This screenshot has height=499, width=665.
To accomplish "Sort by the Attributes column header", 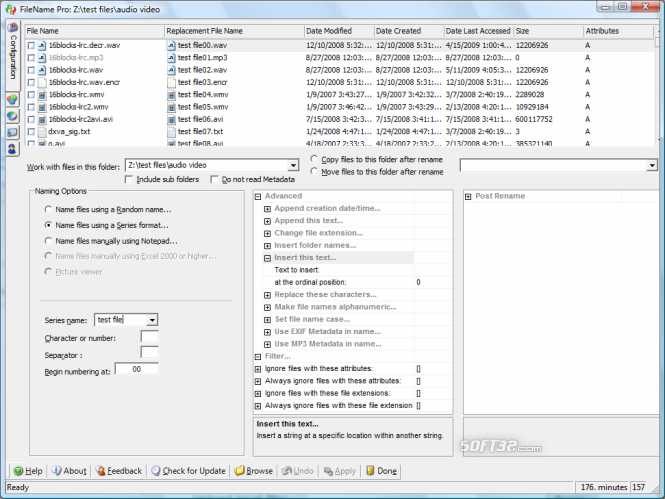I will tap(618, 31).
